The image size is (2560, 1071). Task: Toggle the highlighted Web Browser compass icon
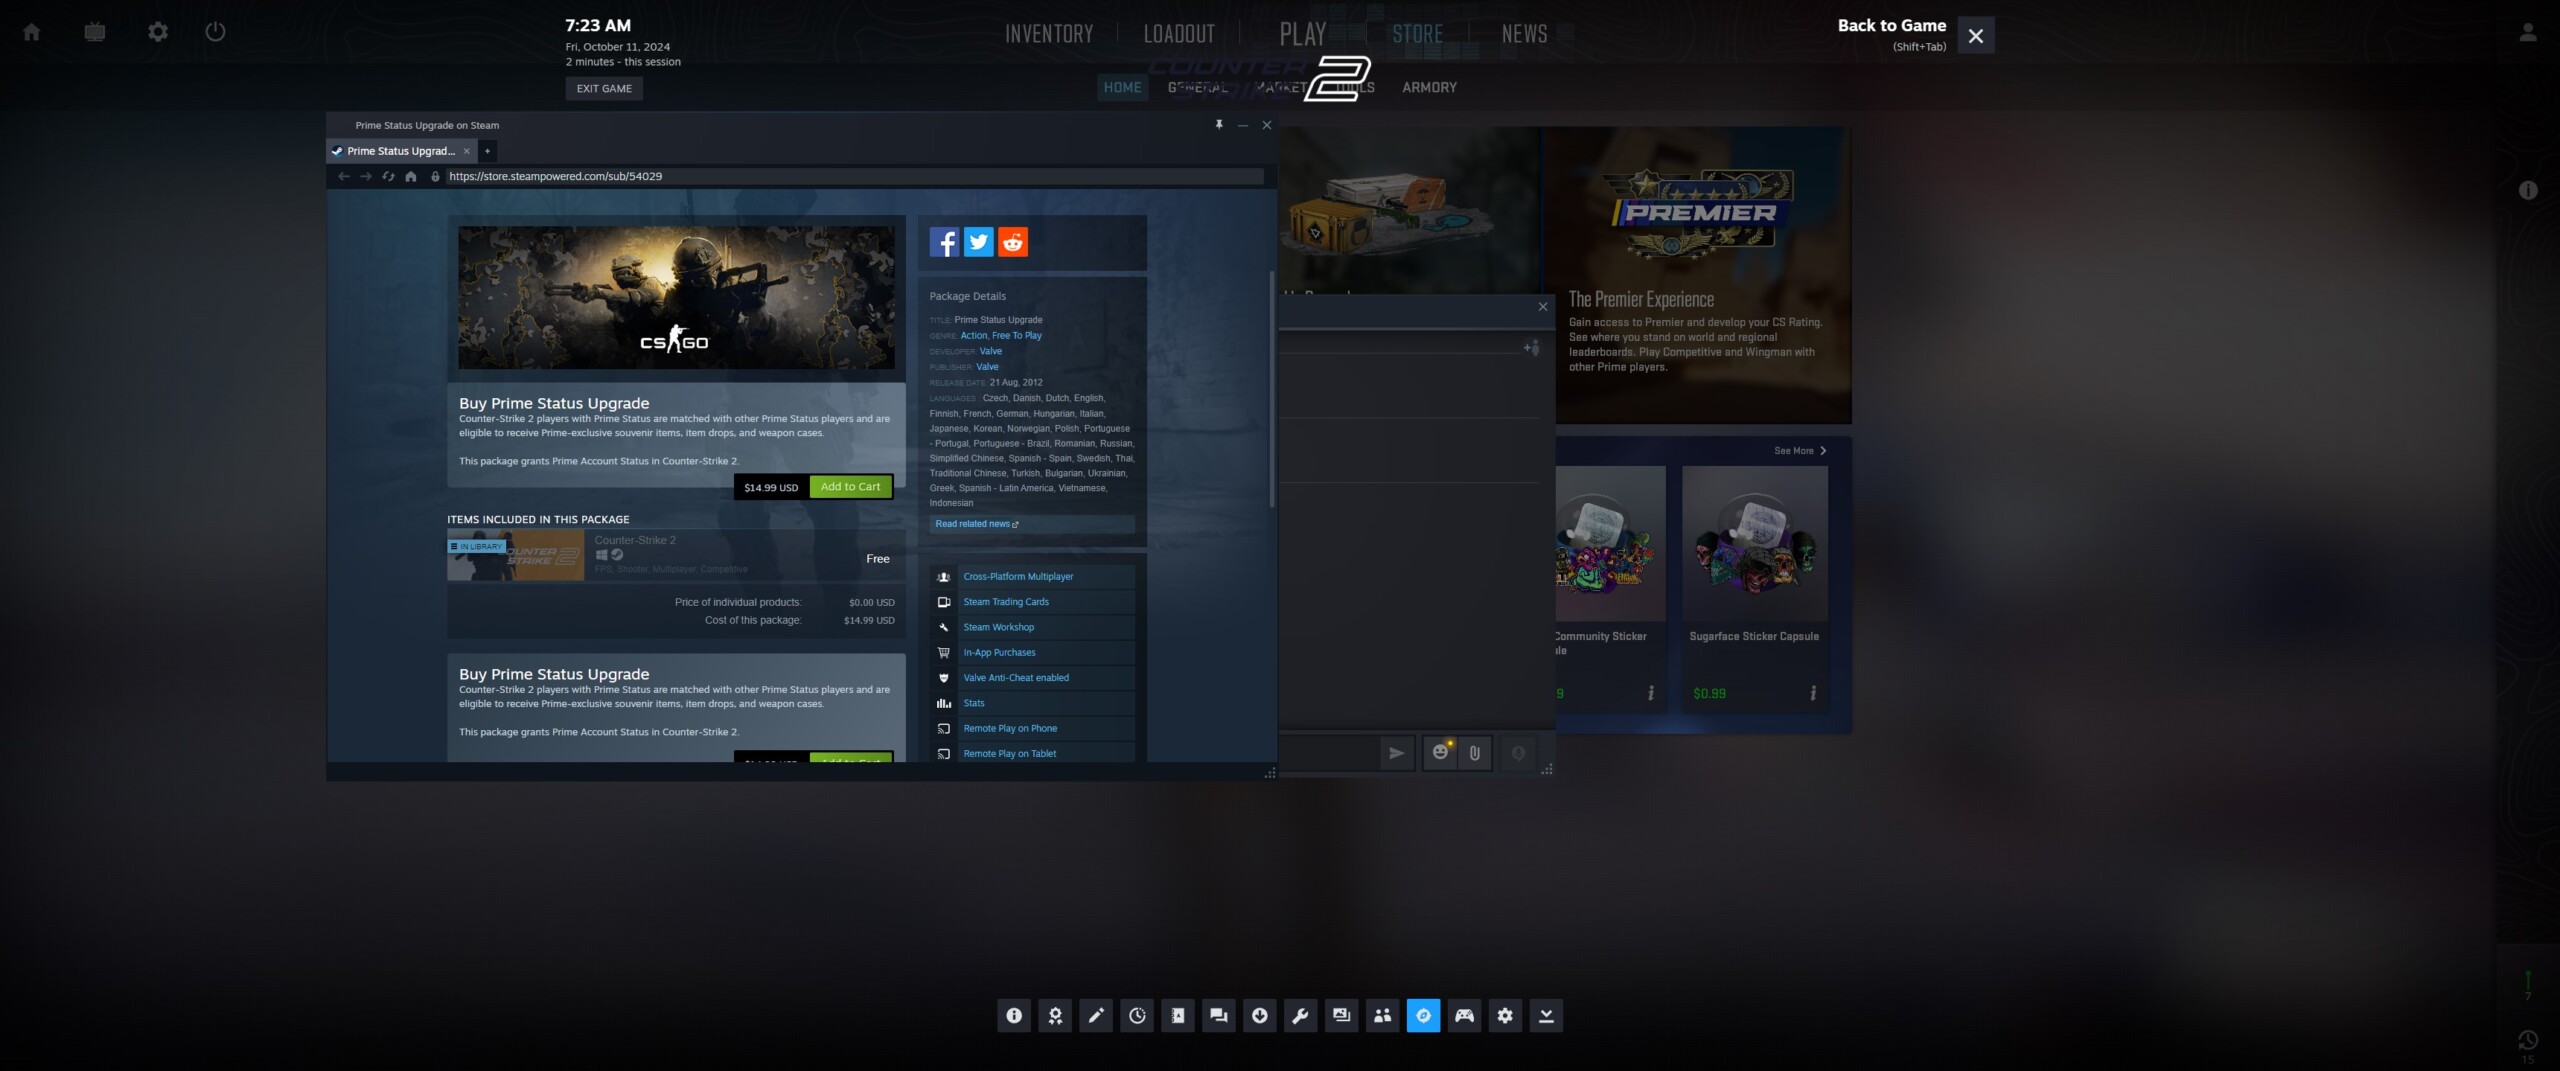pyautogui.click(x=1424, y=1015)
